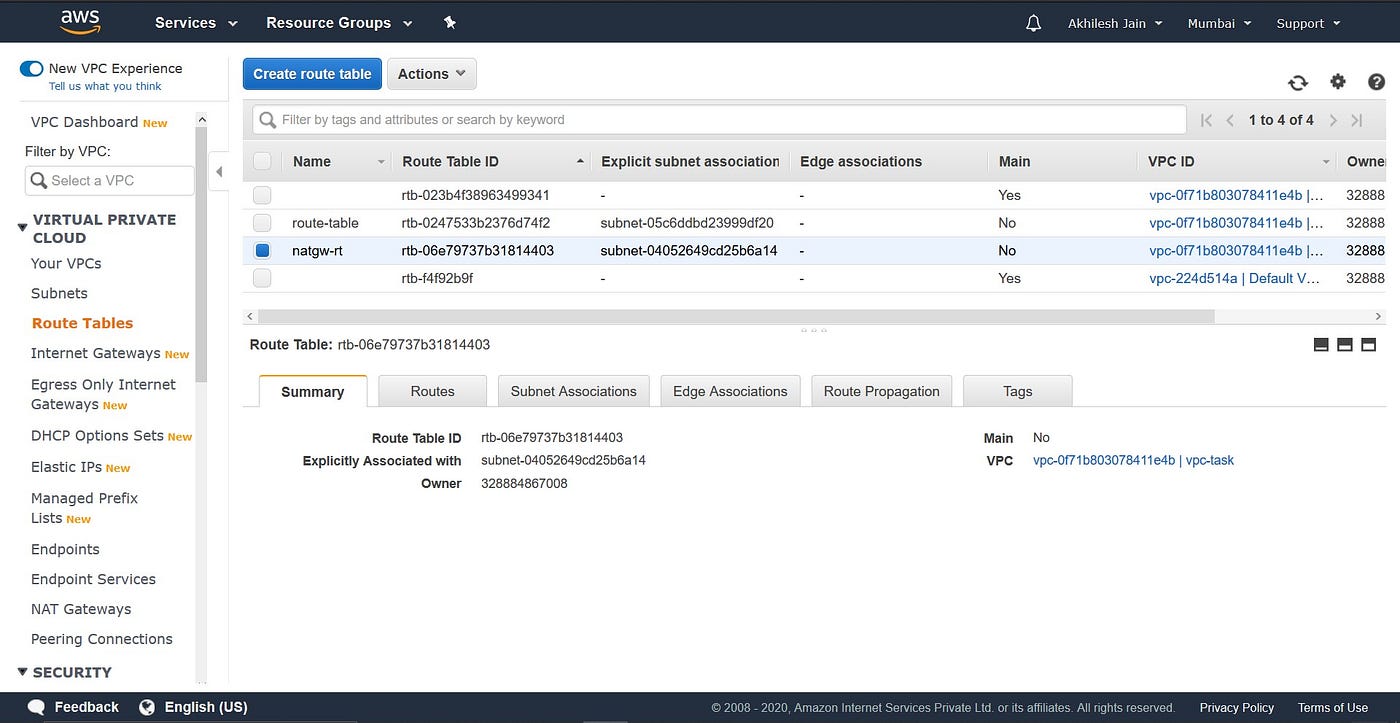
Task: Go to first page of results
Action: coord(1206,120)
